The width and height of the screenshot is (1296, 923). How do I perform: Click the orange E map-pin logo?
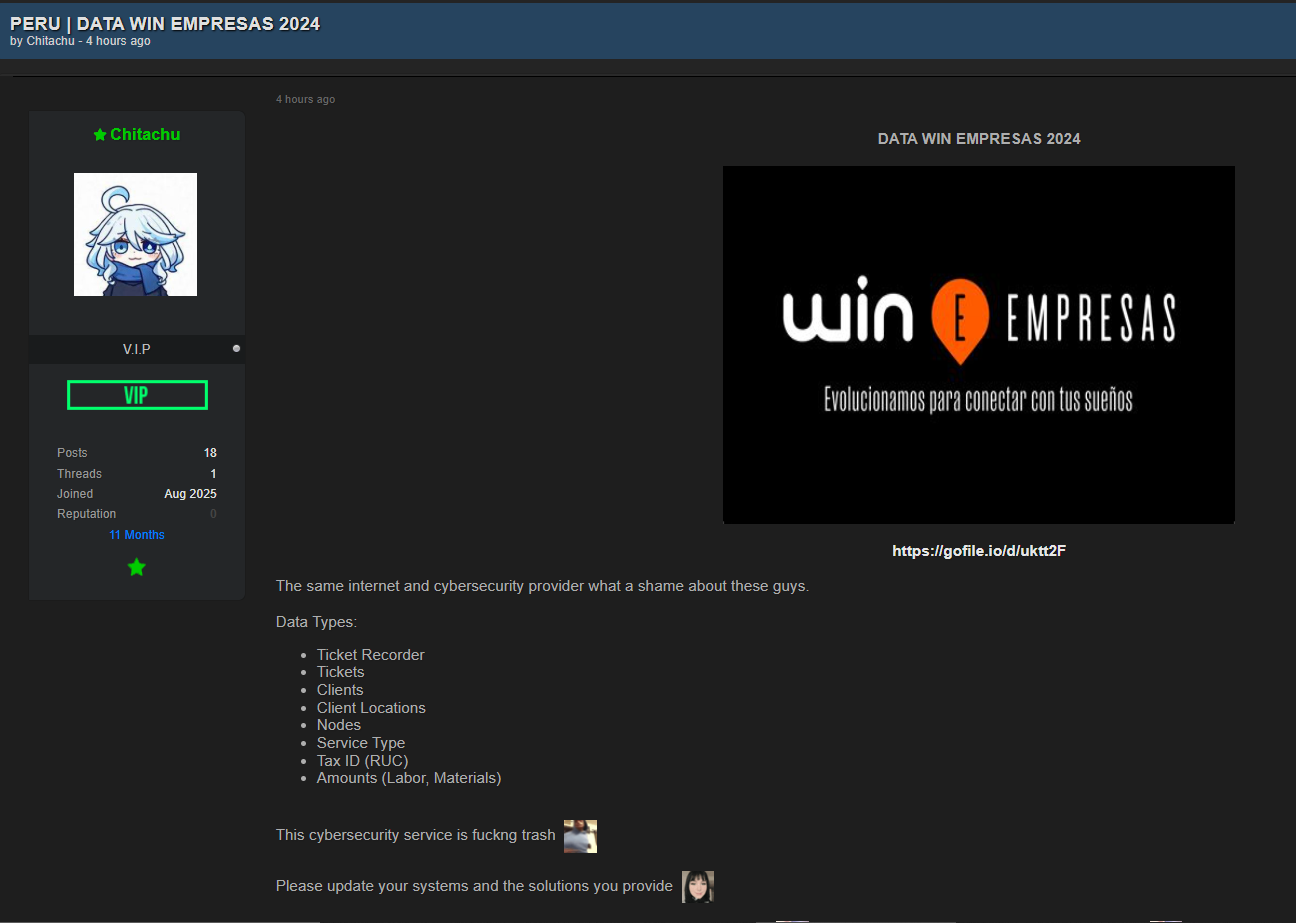tap(959, 322)
